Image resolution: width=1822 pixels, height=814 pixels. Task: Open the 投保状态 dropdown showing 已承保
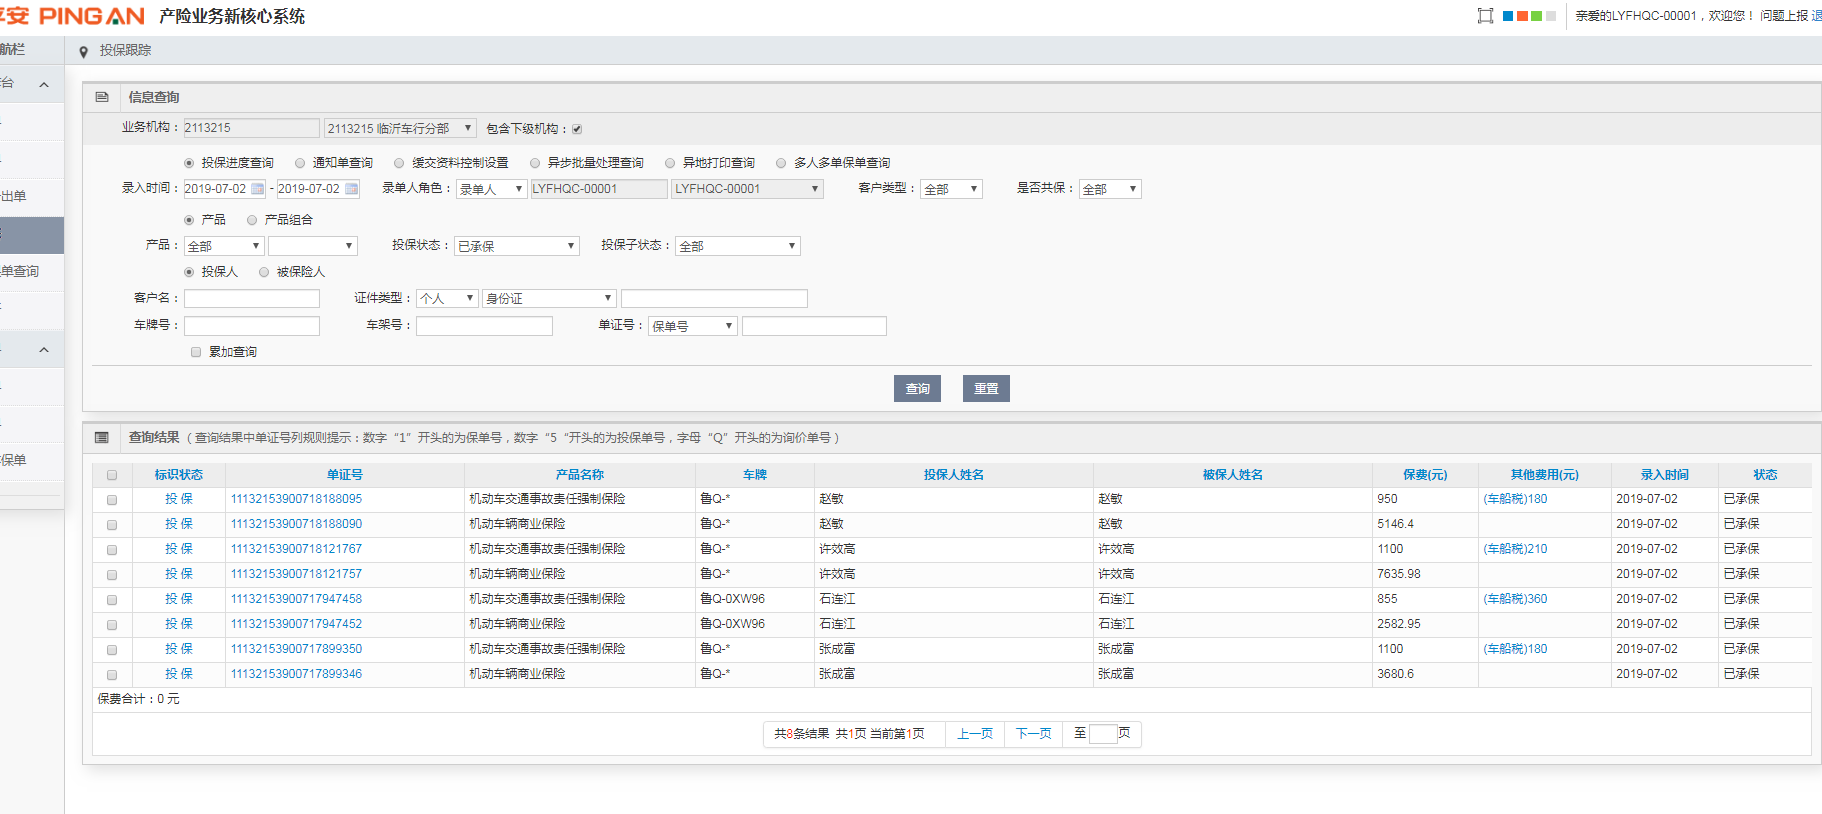point(516,246)
